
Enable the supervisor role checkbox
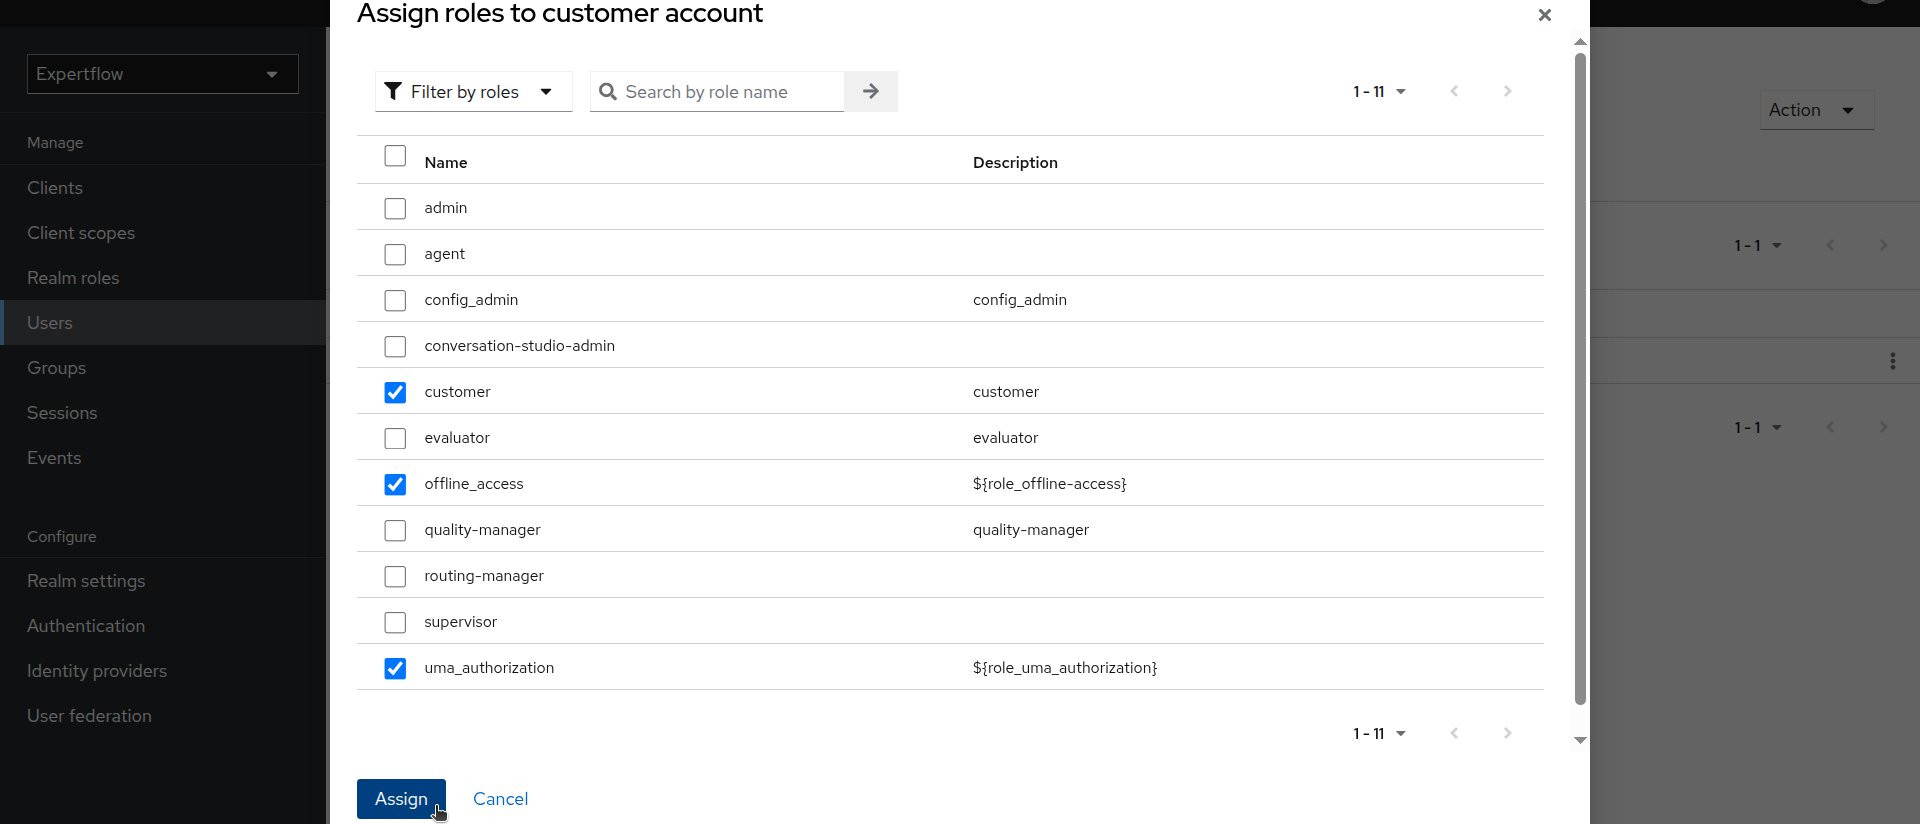395,622
